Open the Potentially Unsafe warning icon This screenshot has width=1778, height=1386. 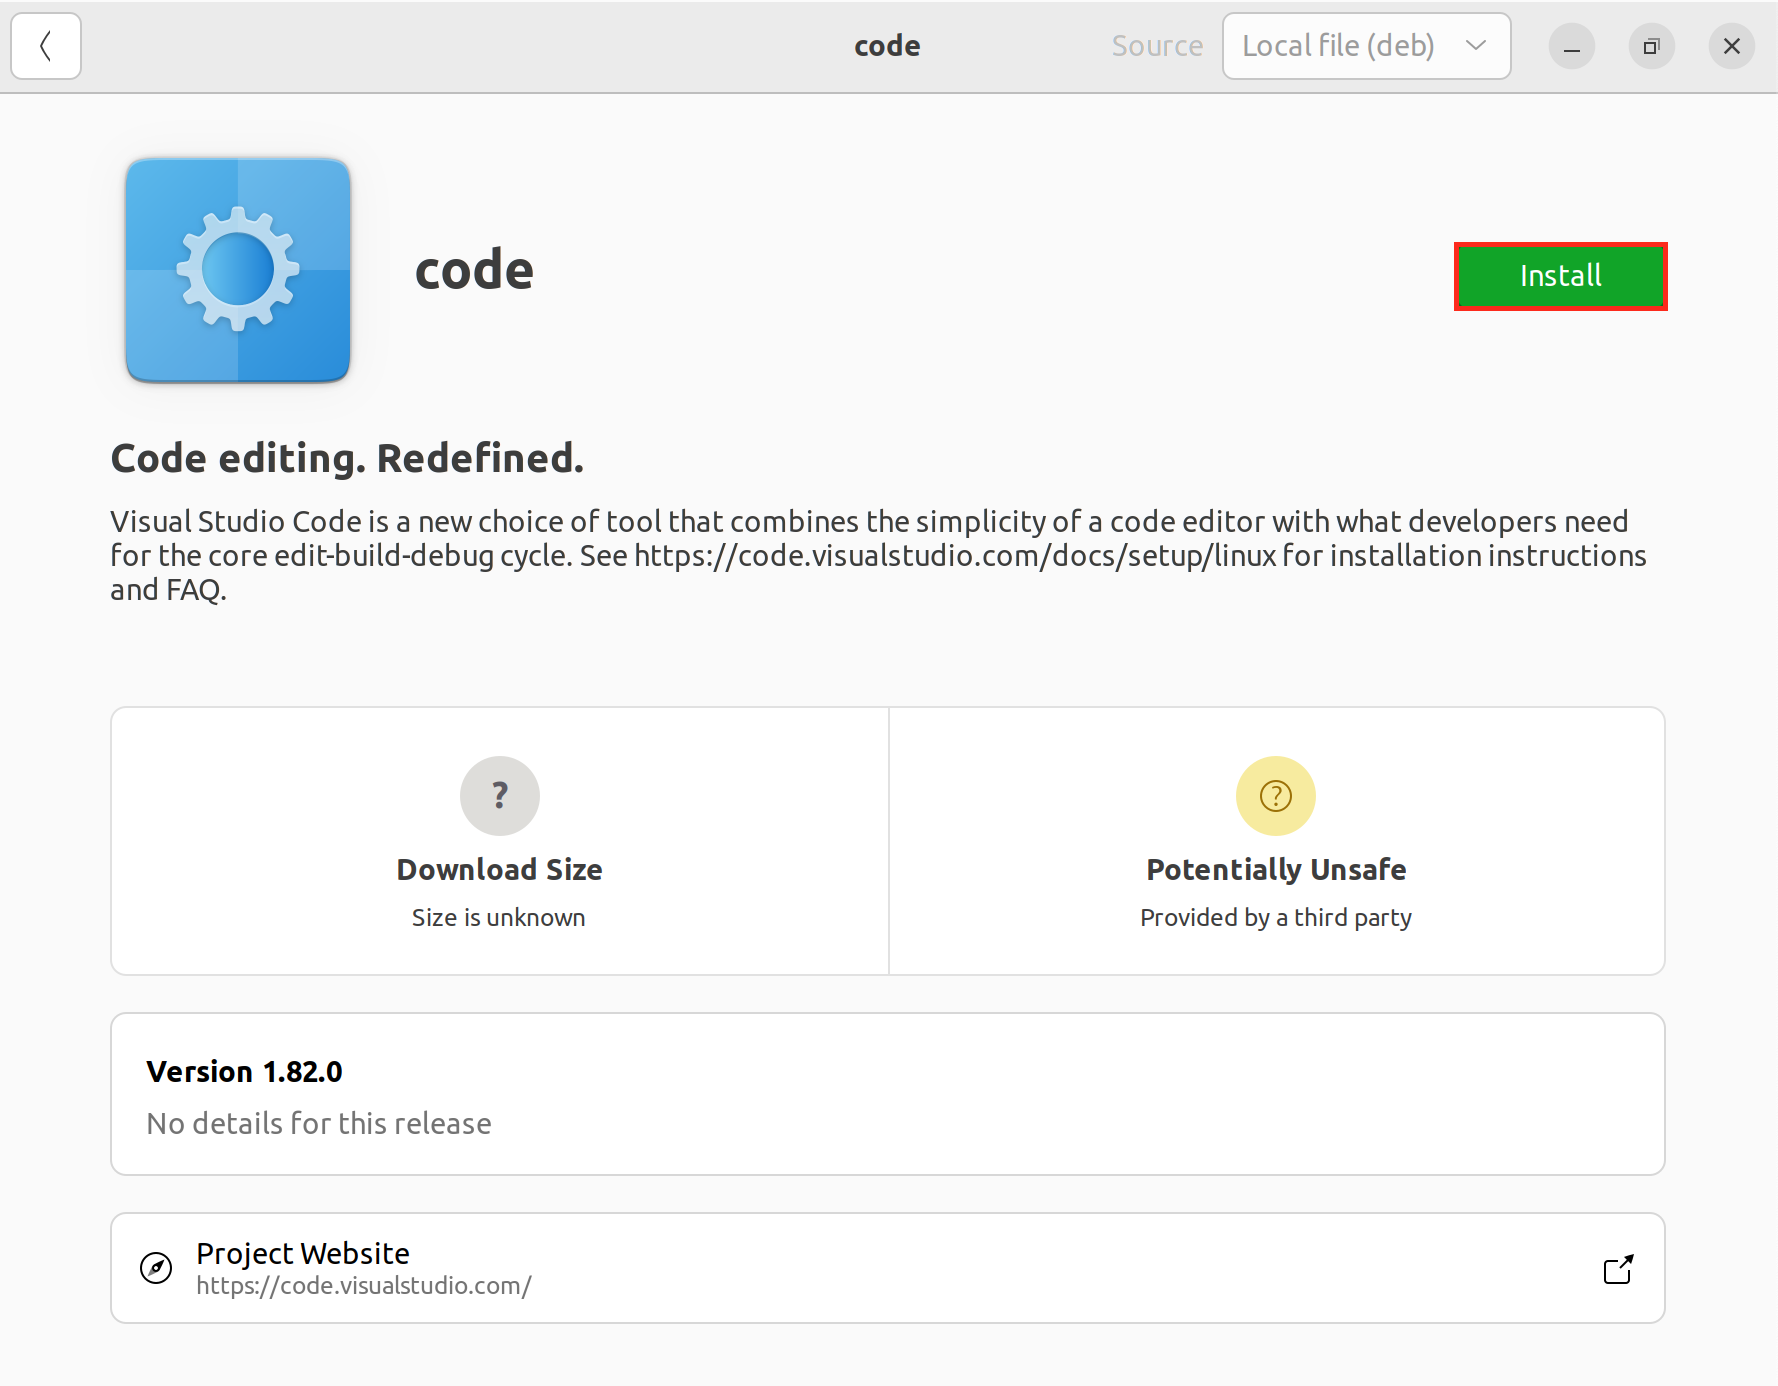coord(1276,796)
